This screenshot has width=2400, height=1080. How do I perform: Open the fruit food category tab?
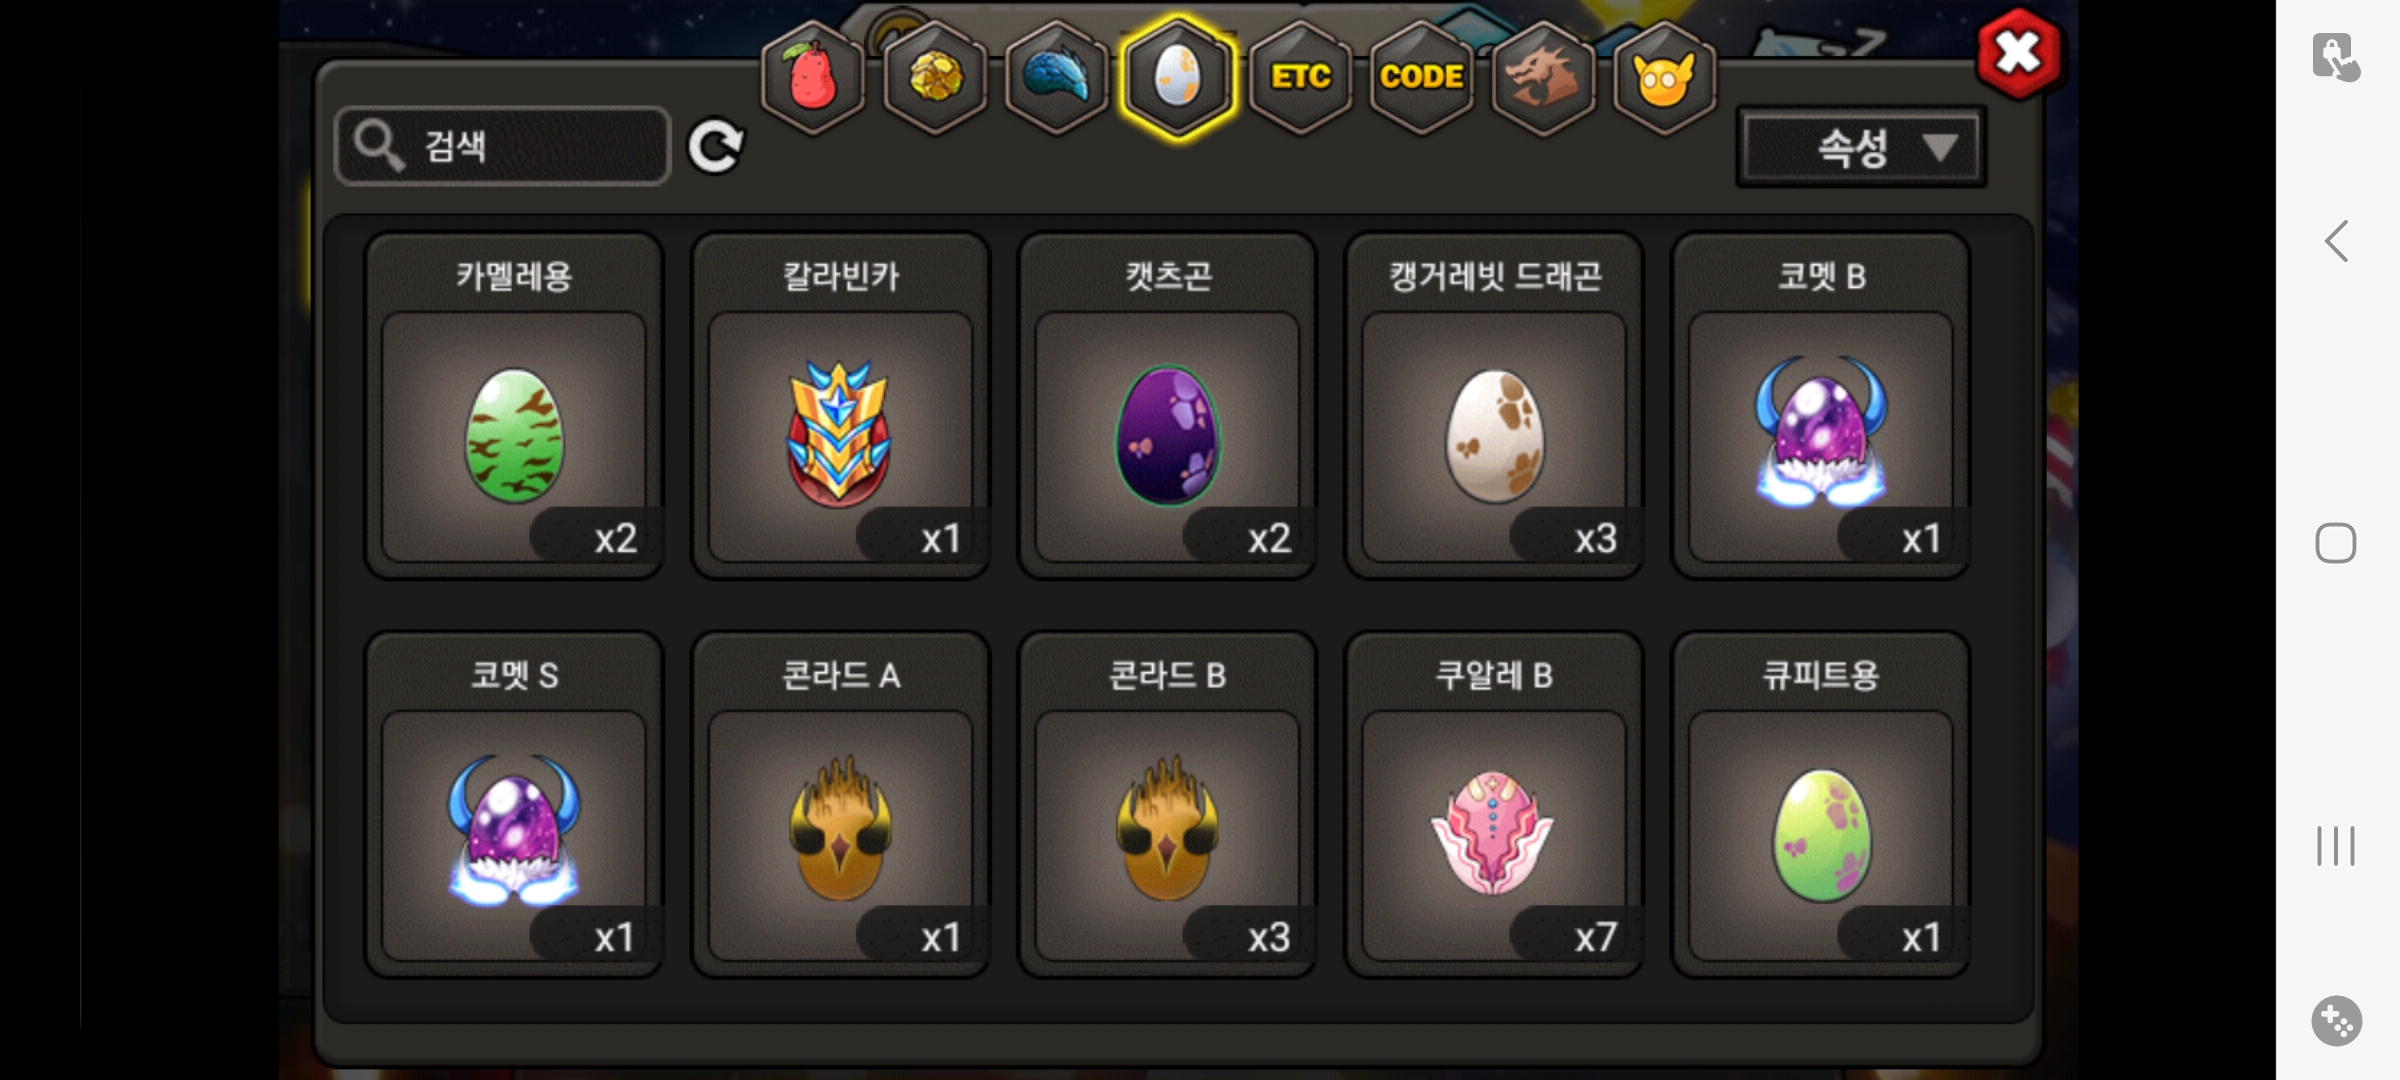tap(813, 77)
